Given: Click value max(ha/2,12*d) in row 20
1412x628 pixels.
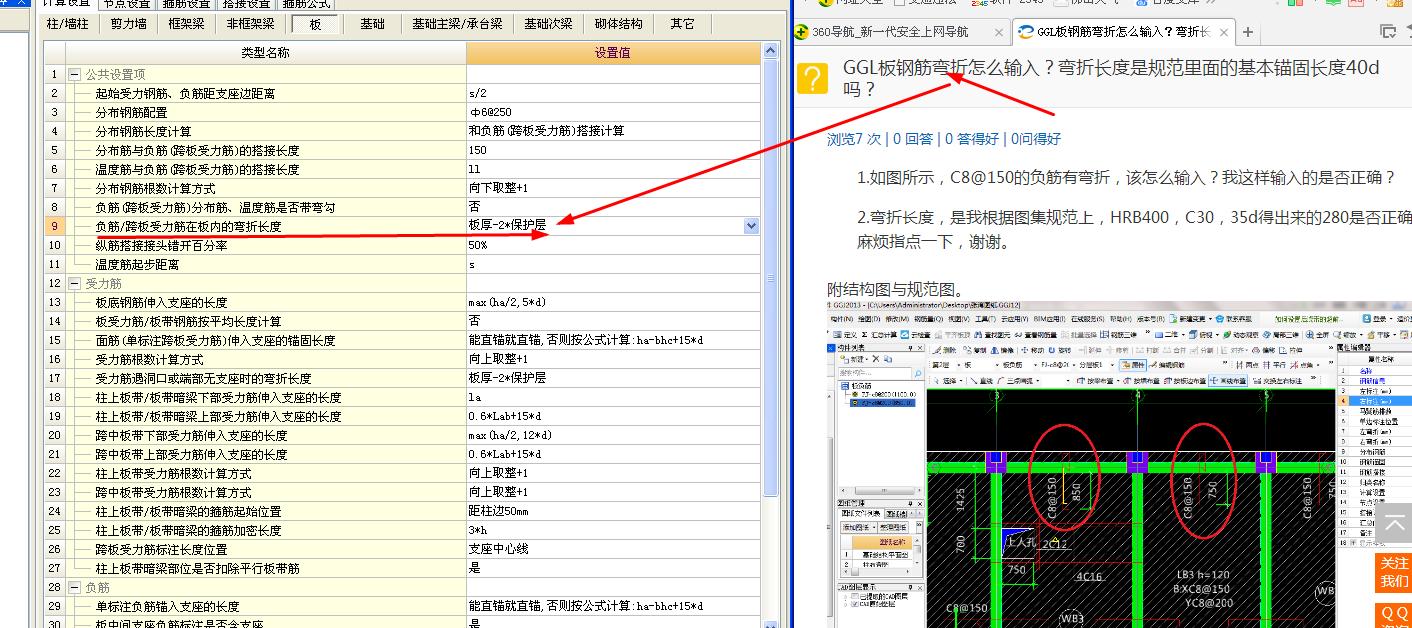Looking at the screenshot, I should pos(613,435).
